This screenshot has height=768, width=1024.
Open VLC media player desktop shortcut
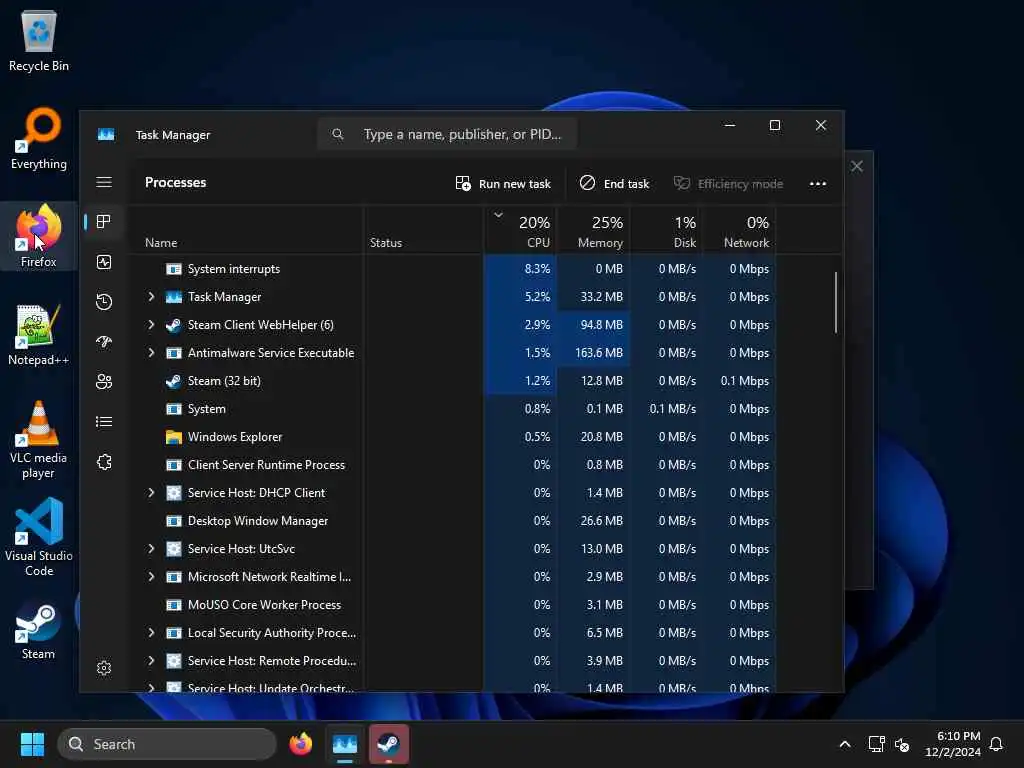(x=39, y=440)
